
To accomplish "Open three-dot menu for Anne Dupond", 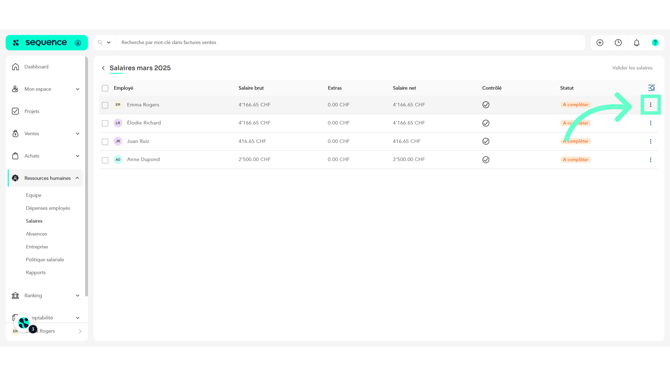I will click(650, 159).
